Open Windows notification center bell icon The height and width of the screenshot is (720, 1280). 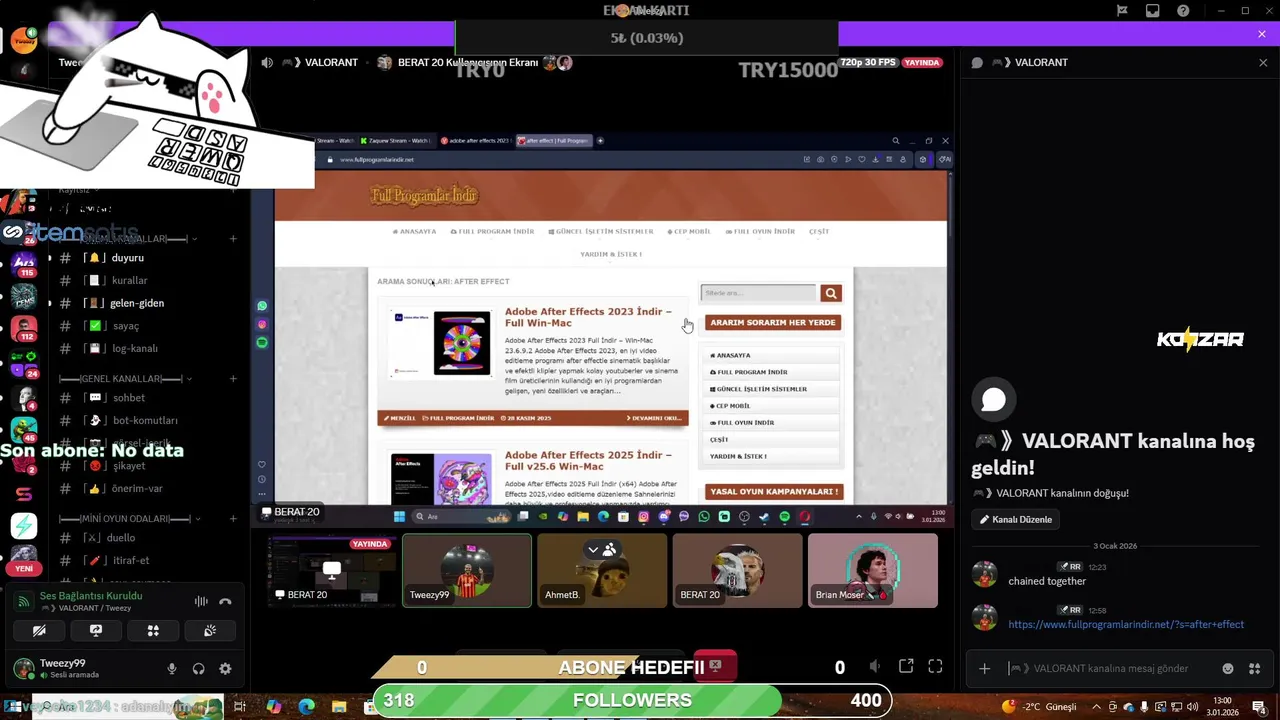point(1259,707)
